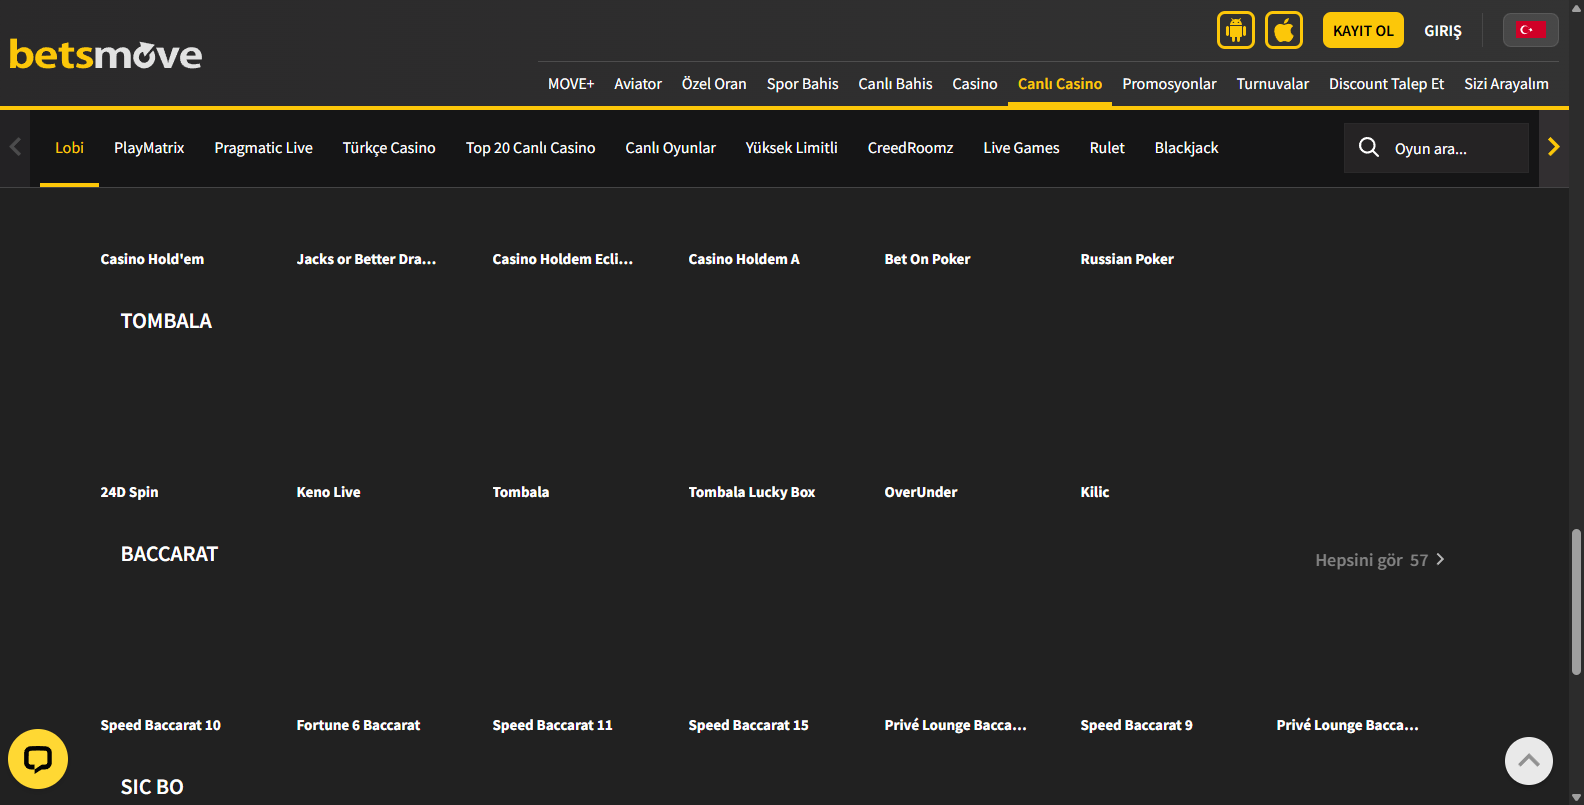
Task: Open the live chat support bubble
Action: [x=38, y=759]
